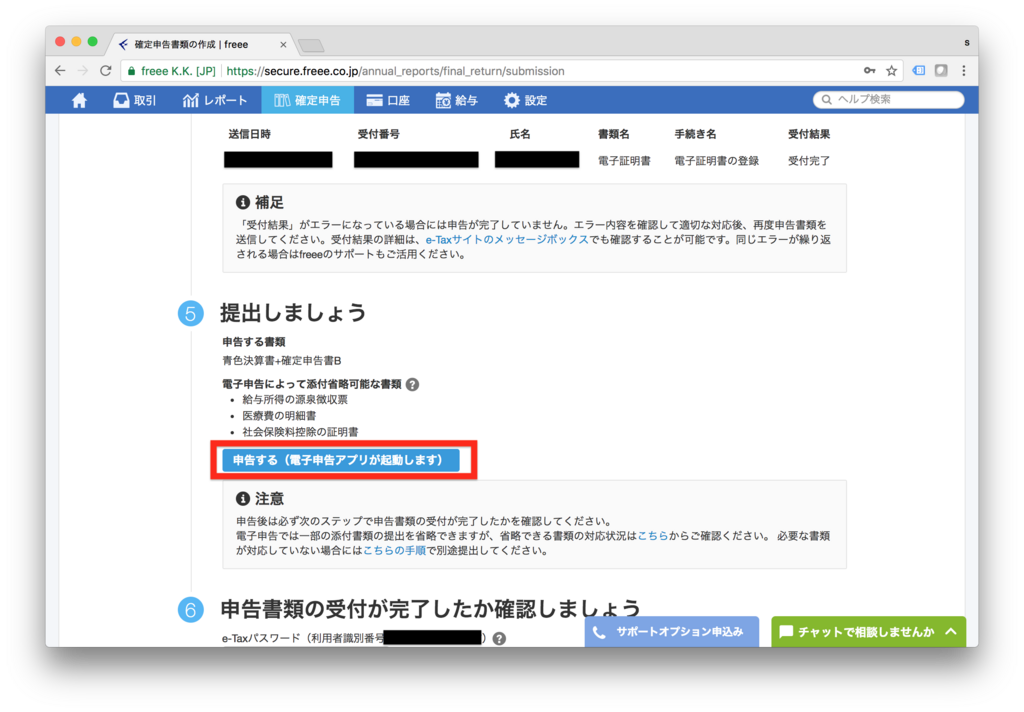Image resolution: width=1024 pixels, height=712 pixels.
Task: Reload the page
Action: tap(106, 71)
